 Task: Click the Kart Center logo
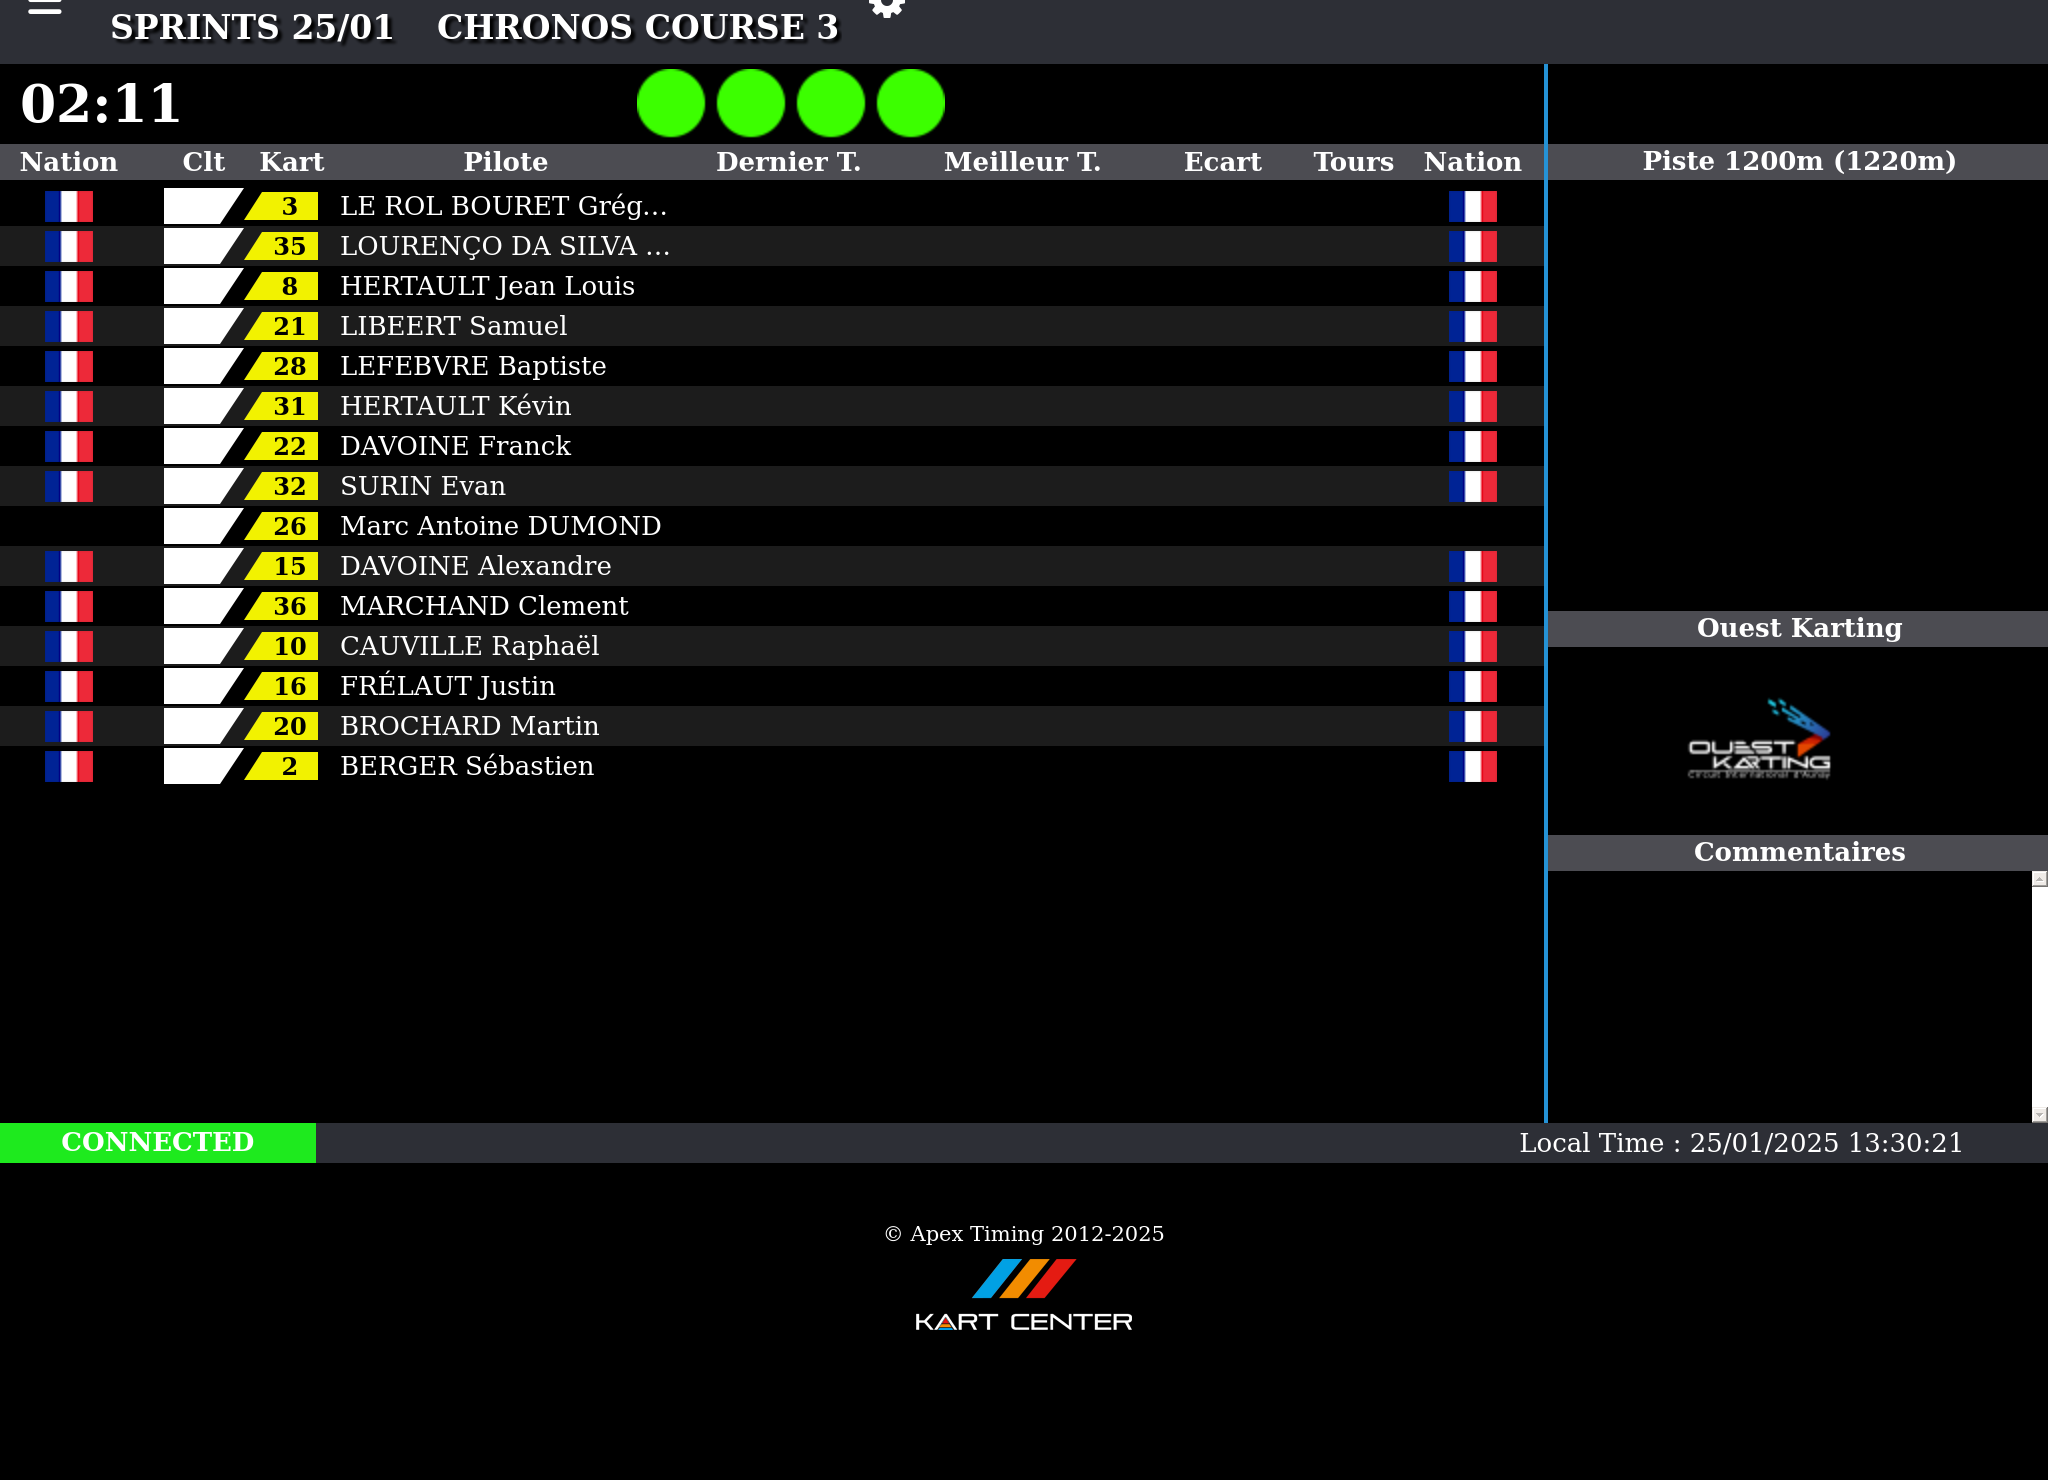[1023, 1296]
